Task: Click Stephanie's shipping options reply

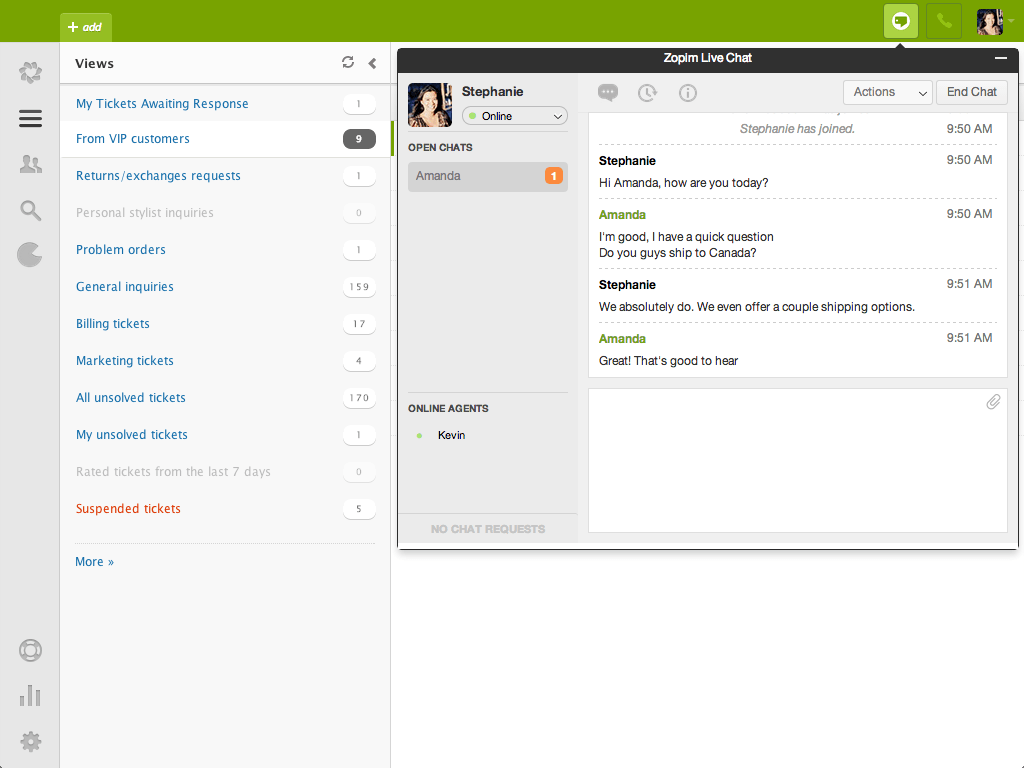Action: coord(757,307)
